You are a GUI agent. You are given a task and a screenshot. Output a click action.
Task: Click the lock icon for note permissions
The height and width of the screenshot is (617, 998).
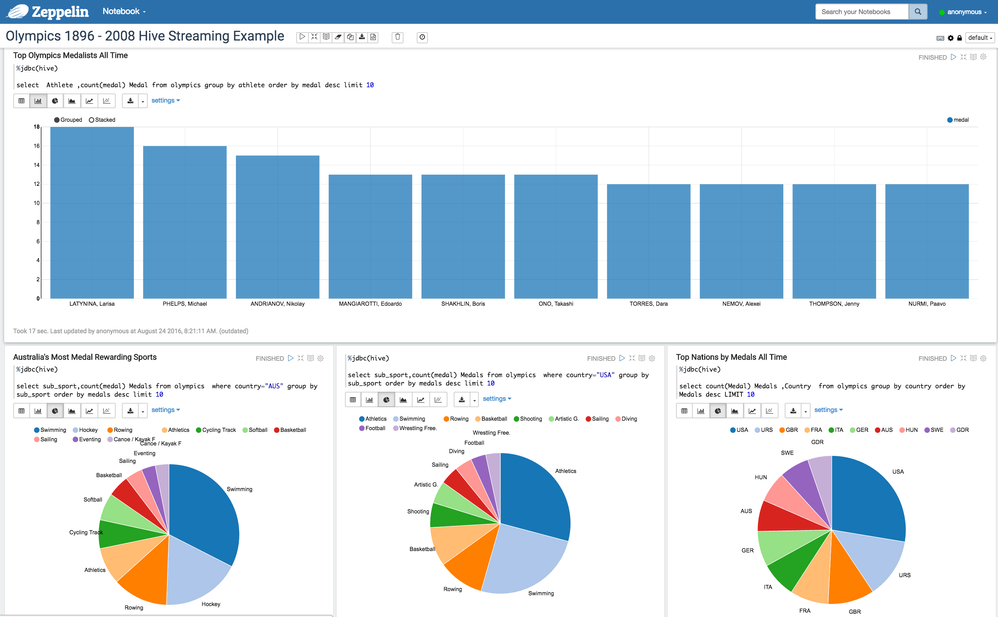[x=960, y=38]
